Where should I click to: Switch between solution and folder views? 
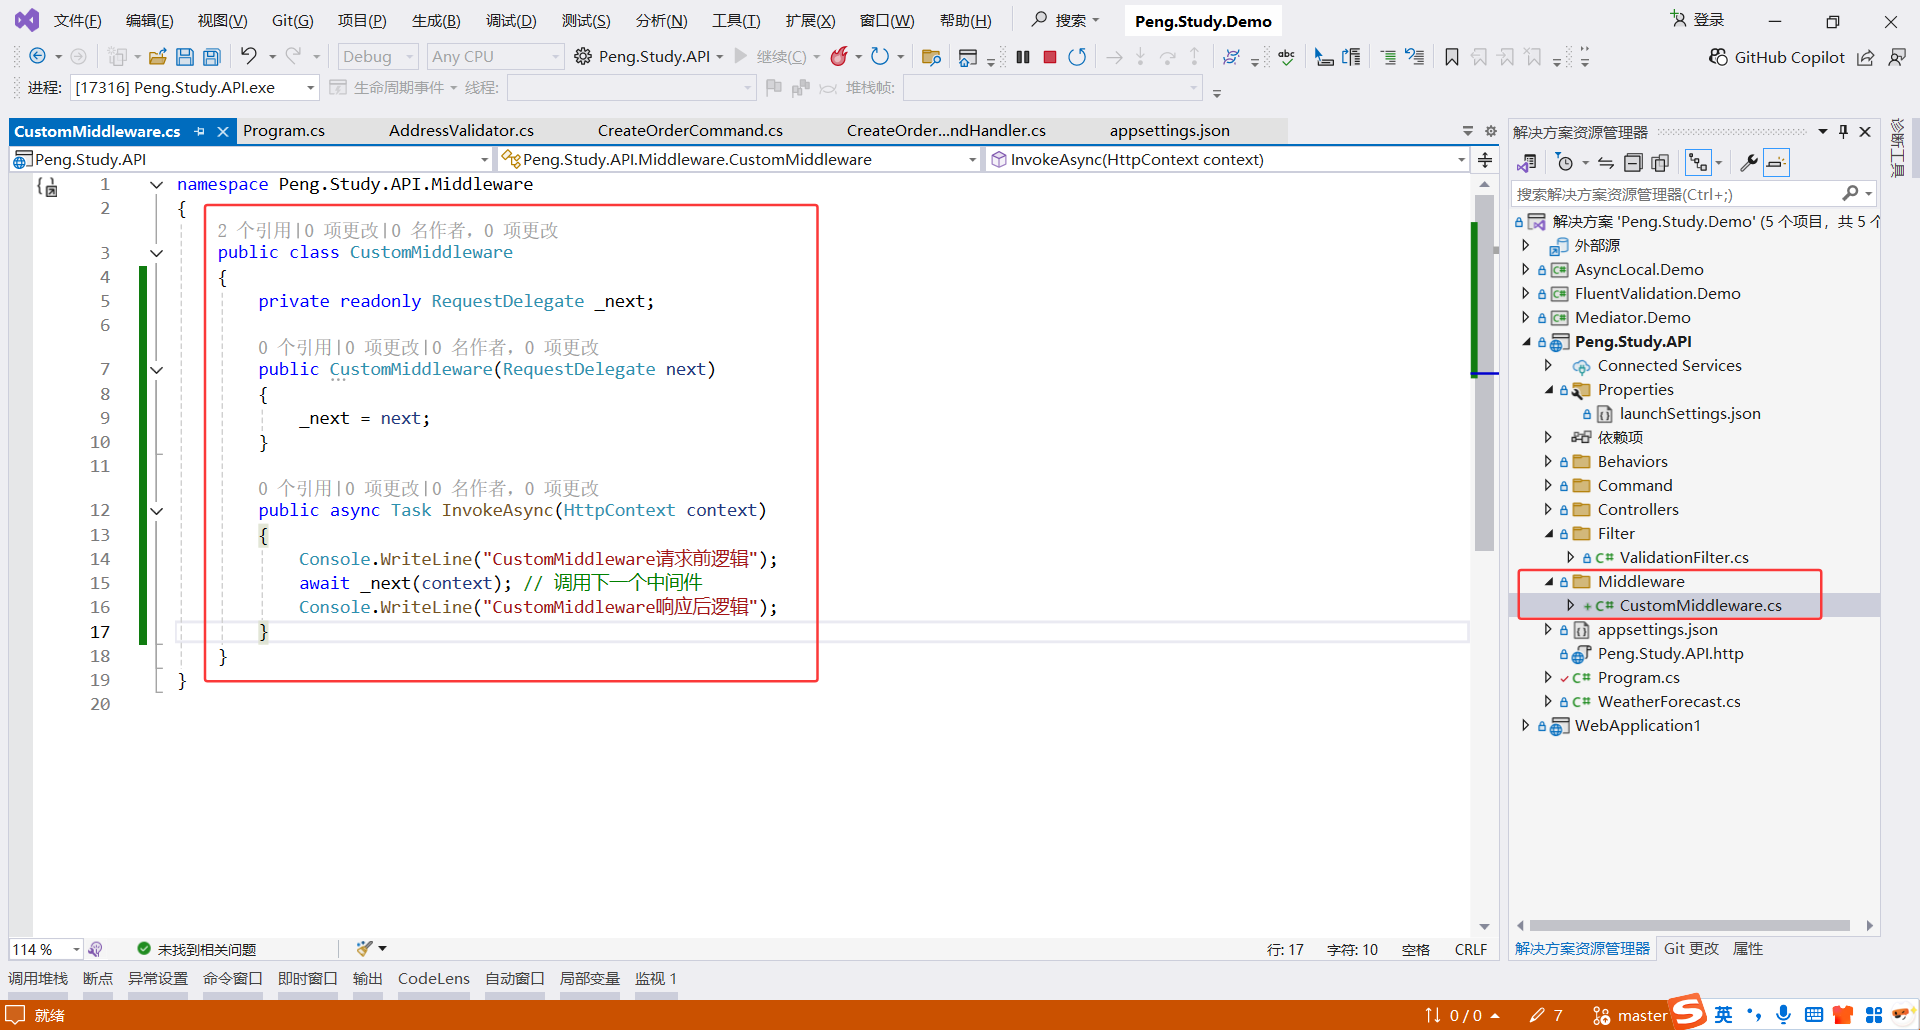coord(1527,163)
